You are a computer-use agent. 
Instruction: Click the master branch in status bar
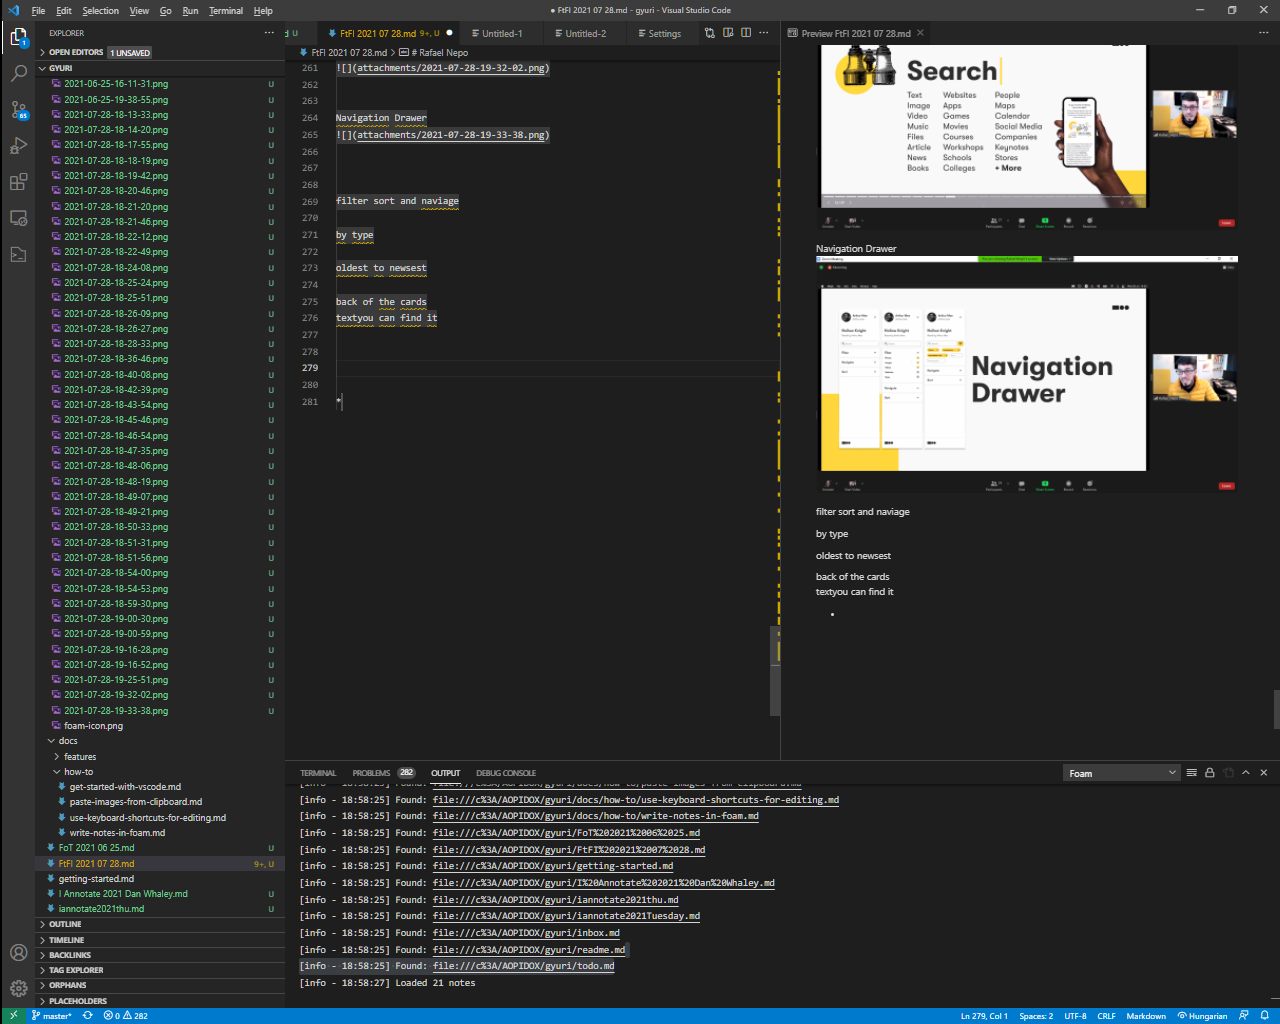click(52, 1016)
